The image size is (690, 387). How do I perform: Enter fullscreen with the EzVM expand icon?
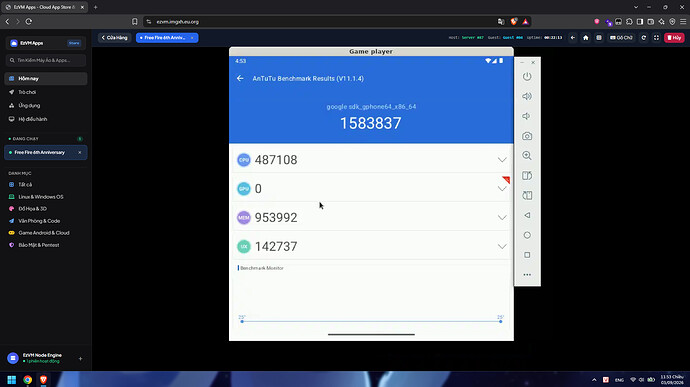[x=656, y=38]
